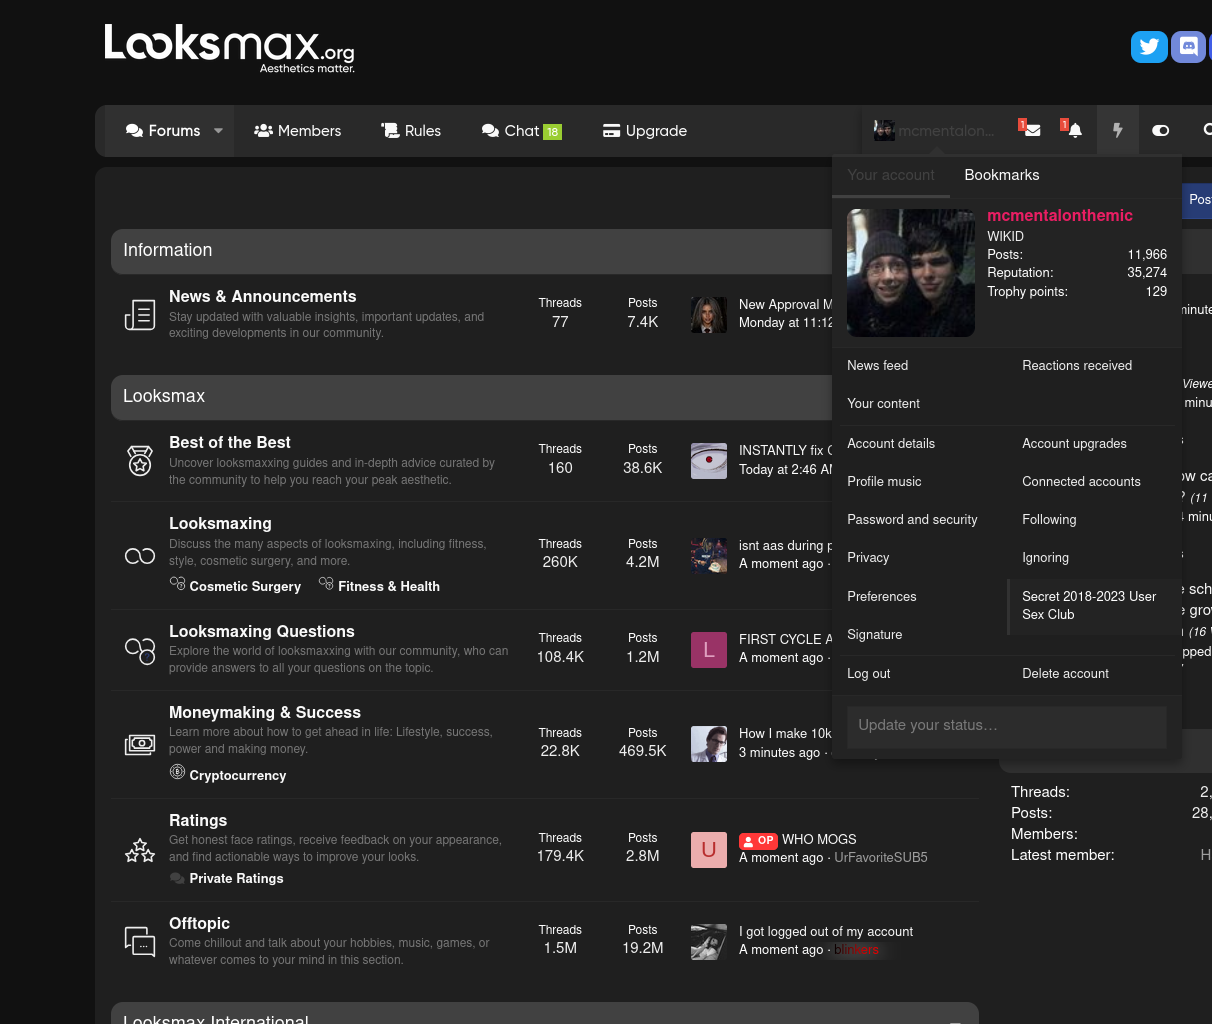The width and height of the screenshot is (1212, 1024).
Task: Open the Looksmaxing forum title
Action: tap(220, 524)
